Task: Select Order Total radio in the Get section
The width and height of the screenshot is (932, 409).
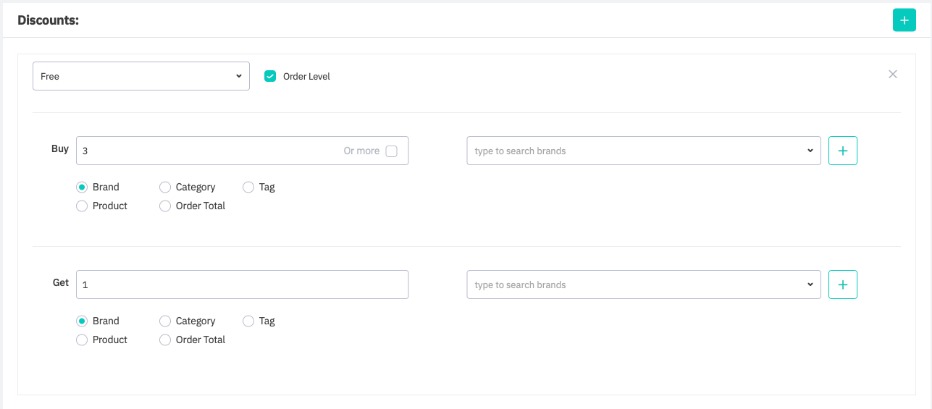Action: (x=165, y=340)
